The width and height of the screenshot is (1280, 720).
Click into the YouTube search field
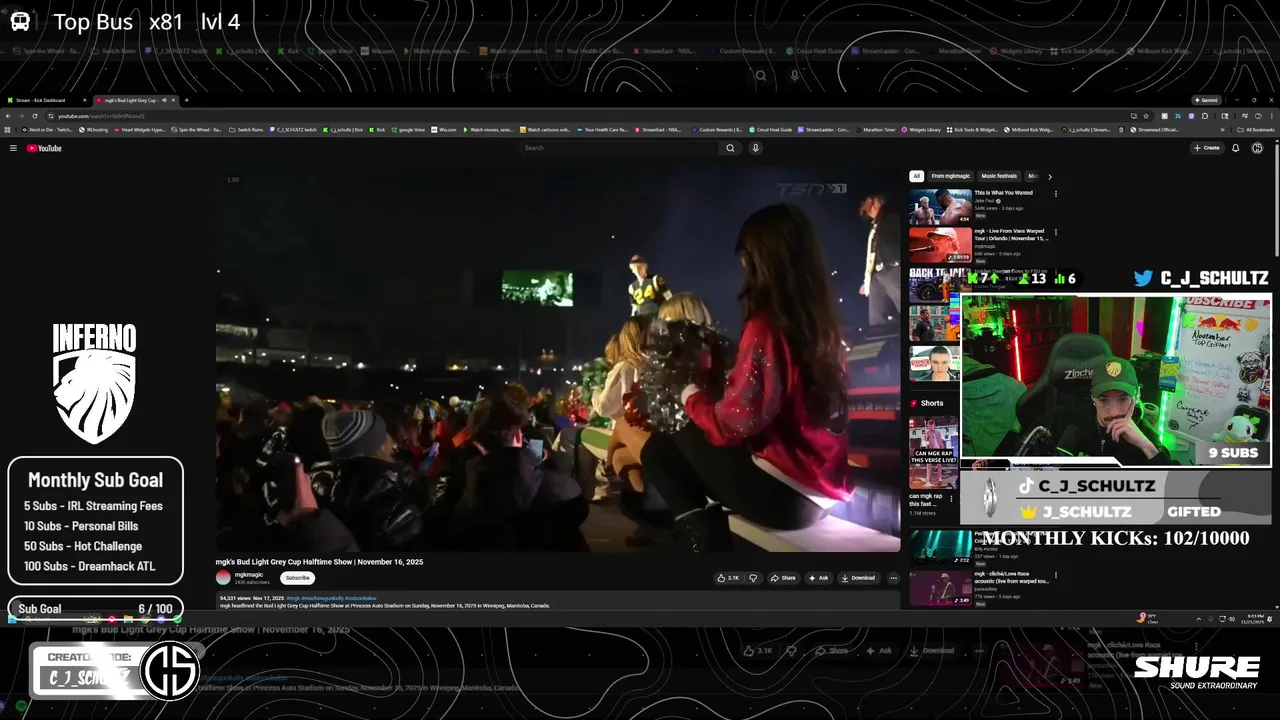coord(618,148)
